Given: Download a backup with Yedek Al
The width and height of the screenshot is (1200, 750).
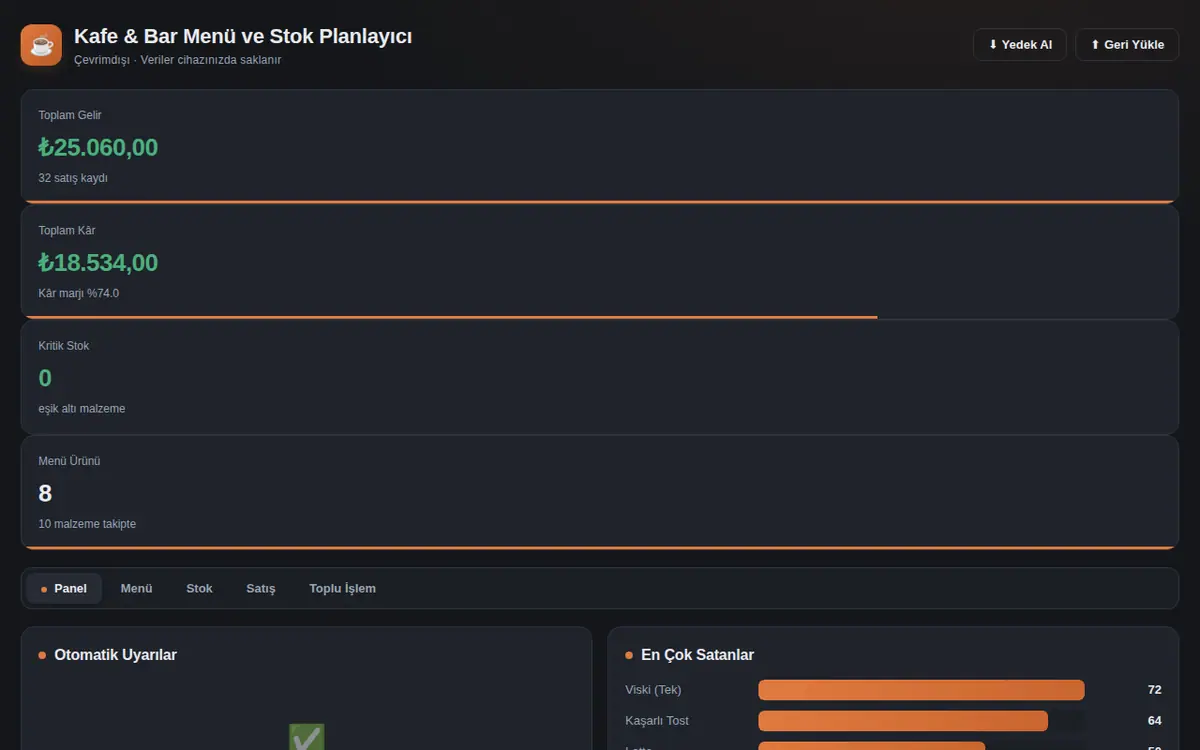Looking at the screenshot, I should click(1020, 45).
